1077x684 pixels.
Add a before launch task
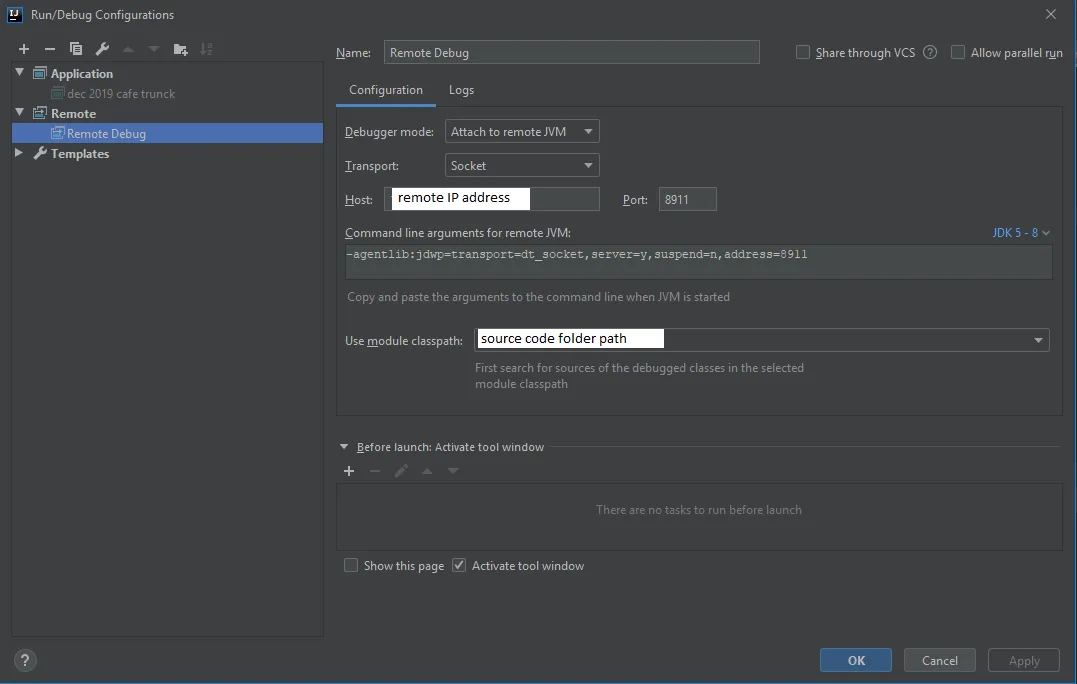point(349,471)
